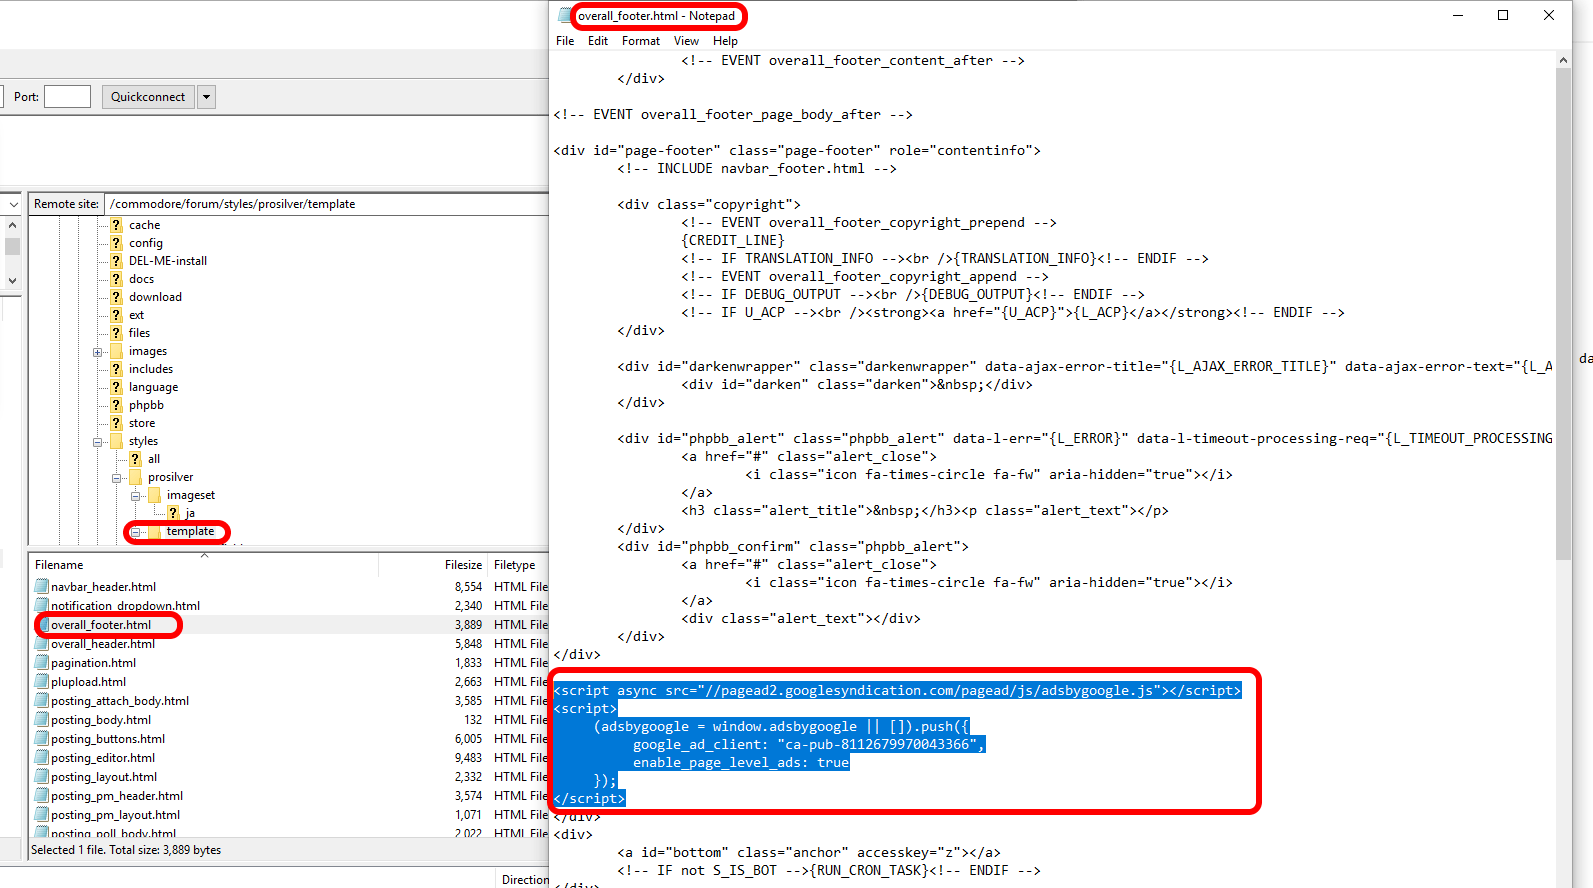Click the pagination.html file icon
The height and width of the screenshot is (888, 1593).
tap(42, 663)
